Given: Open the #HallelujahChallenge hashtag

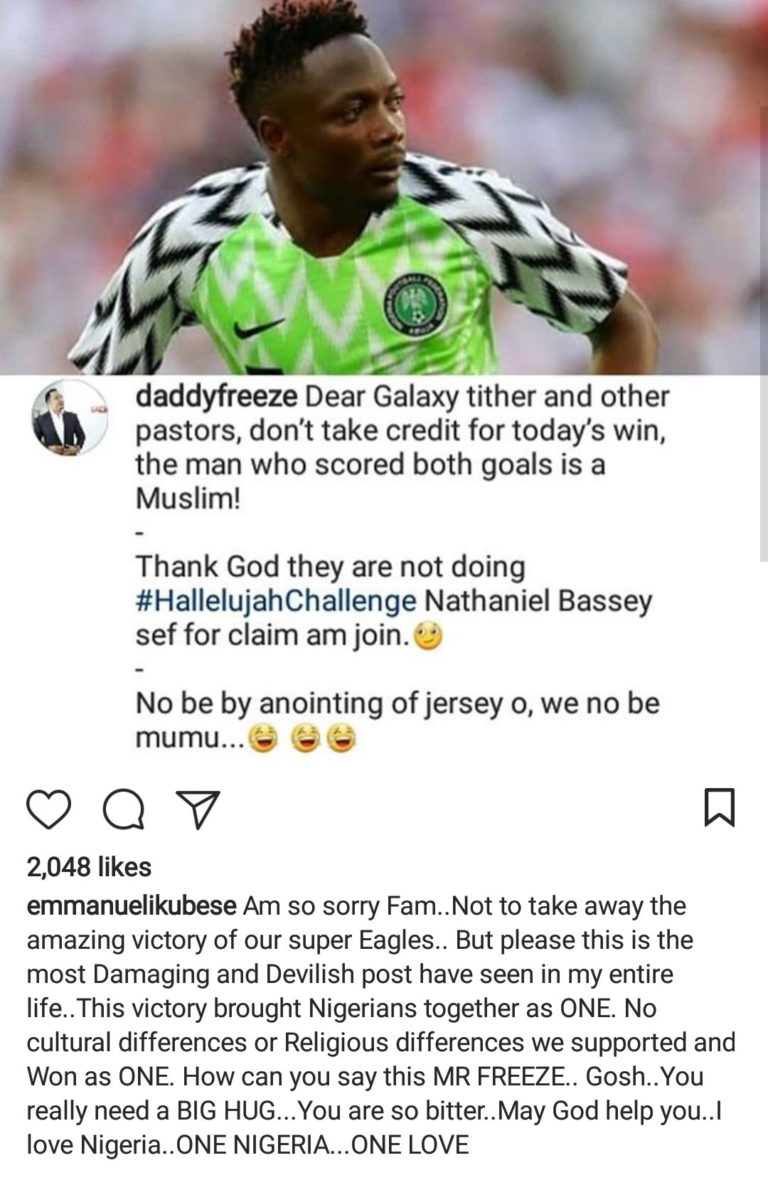Looking at the screenshot, I should tap(275, 602).
